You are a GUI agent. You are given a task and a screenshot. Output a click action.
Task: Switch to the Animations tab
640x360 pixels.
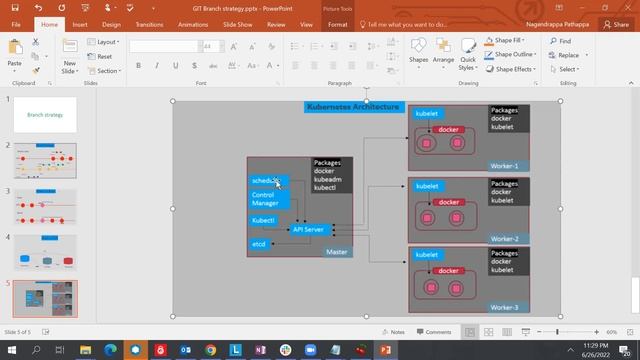point(193,24)
